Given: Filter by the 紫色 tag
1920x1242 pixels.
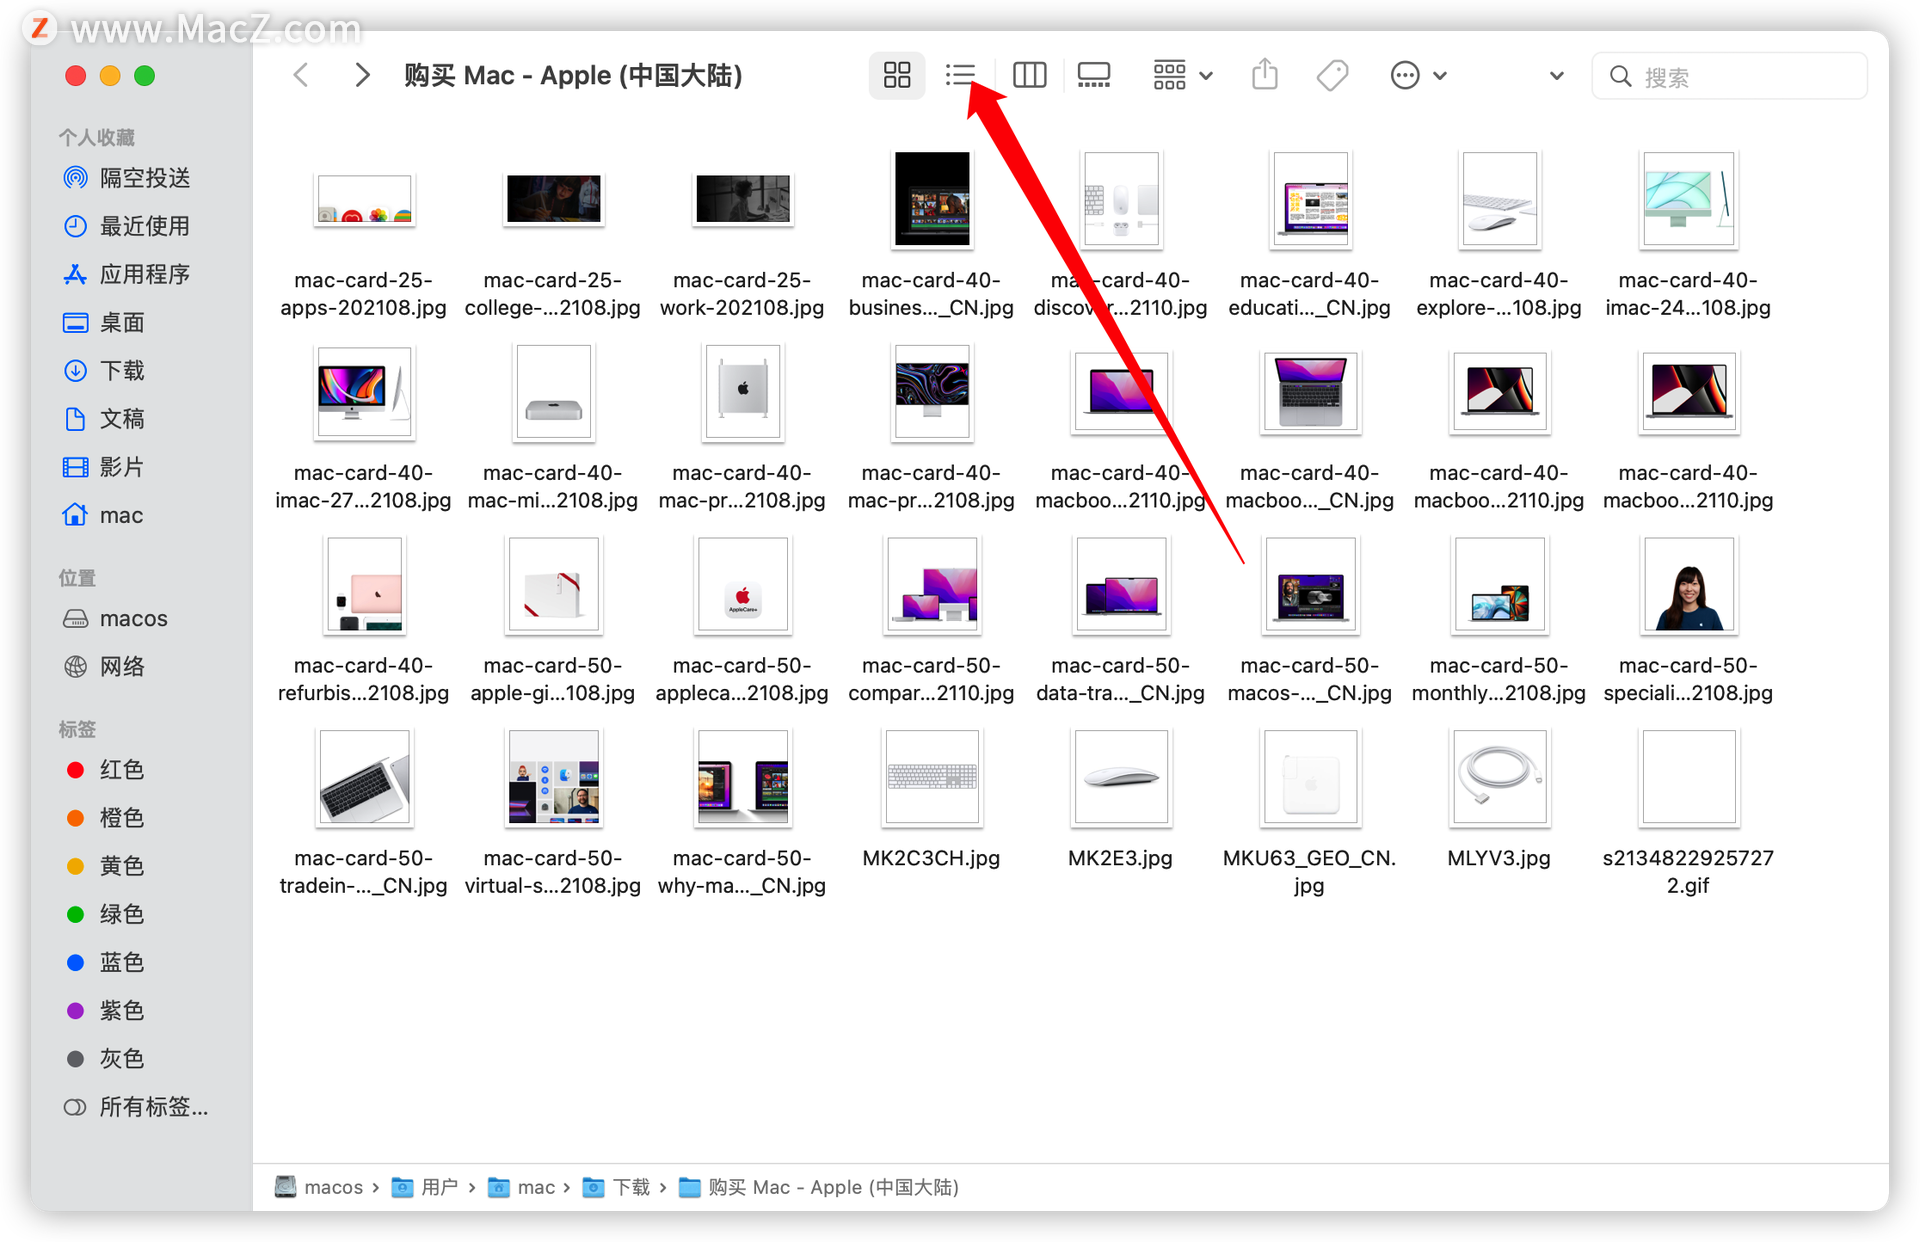Looking at the screenshot, I should 105,1011.
